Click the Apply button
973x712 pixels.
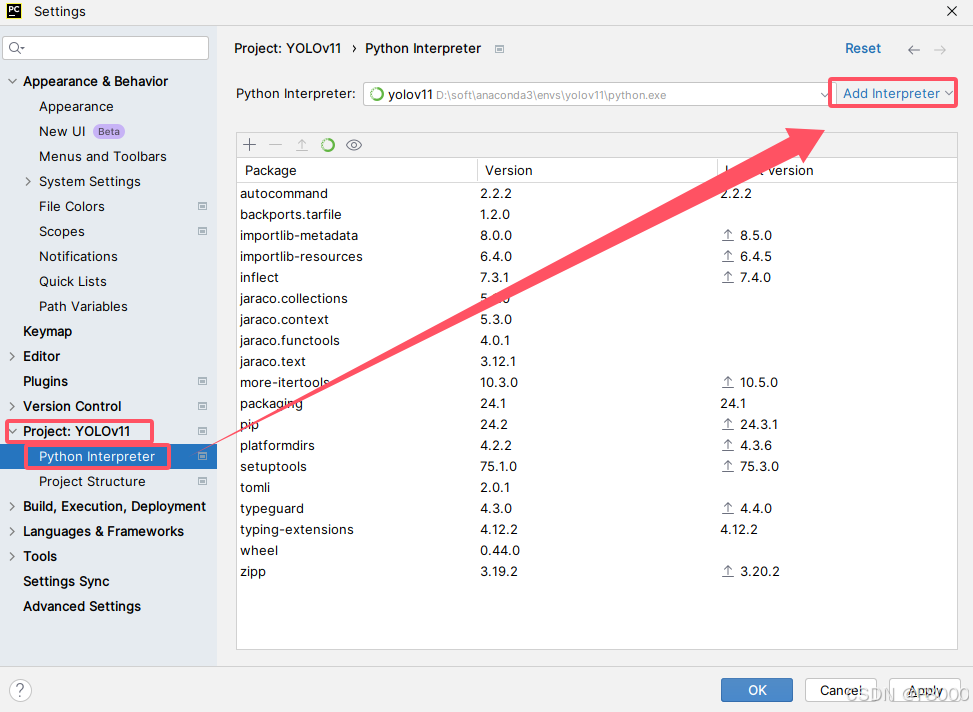coord(925,690)
